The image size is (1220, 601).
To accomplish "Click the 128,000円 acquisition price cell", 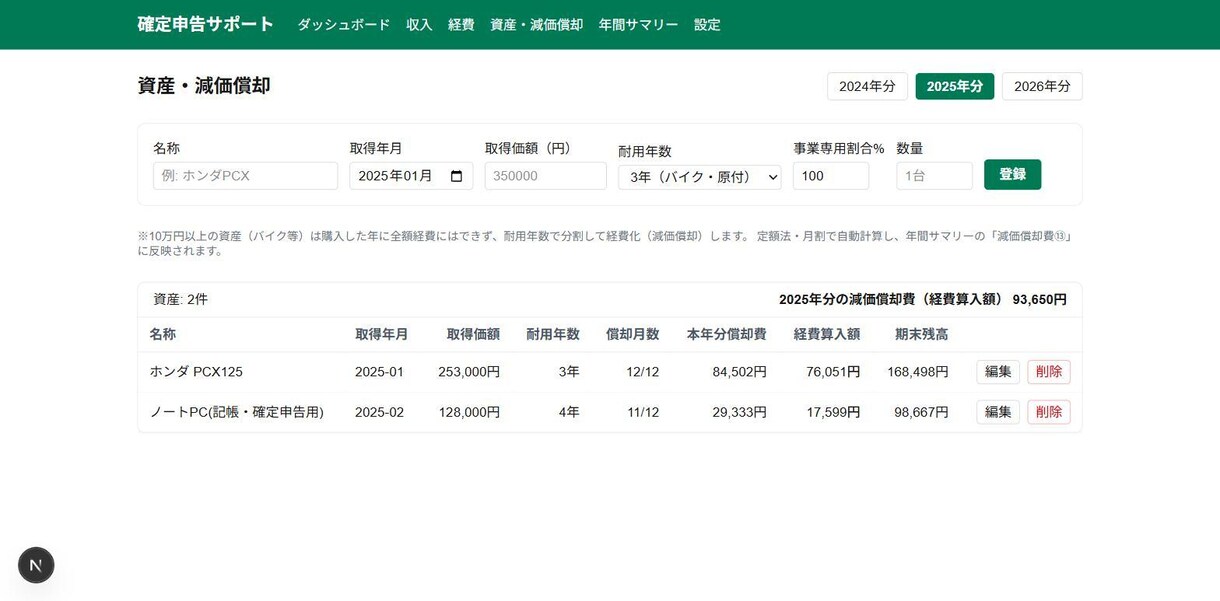I will pyautogui.click(x=469, y=412).
